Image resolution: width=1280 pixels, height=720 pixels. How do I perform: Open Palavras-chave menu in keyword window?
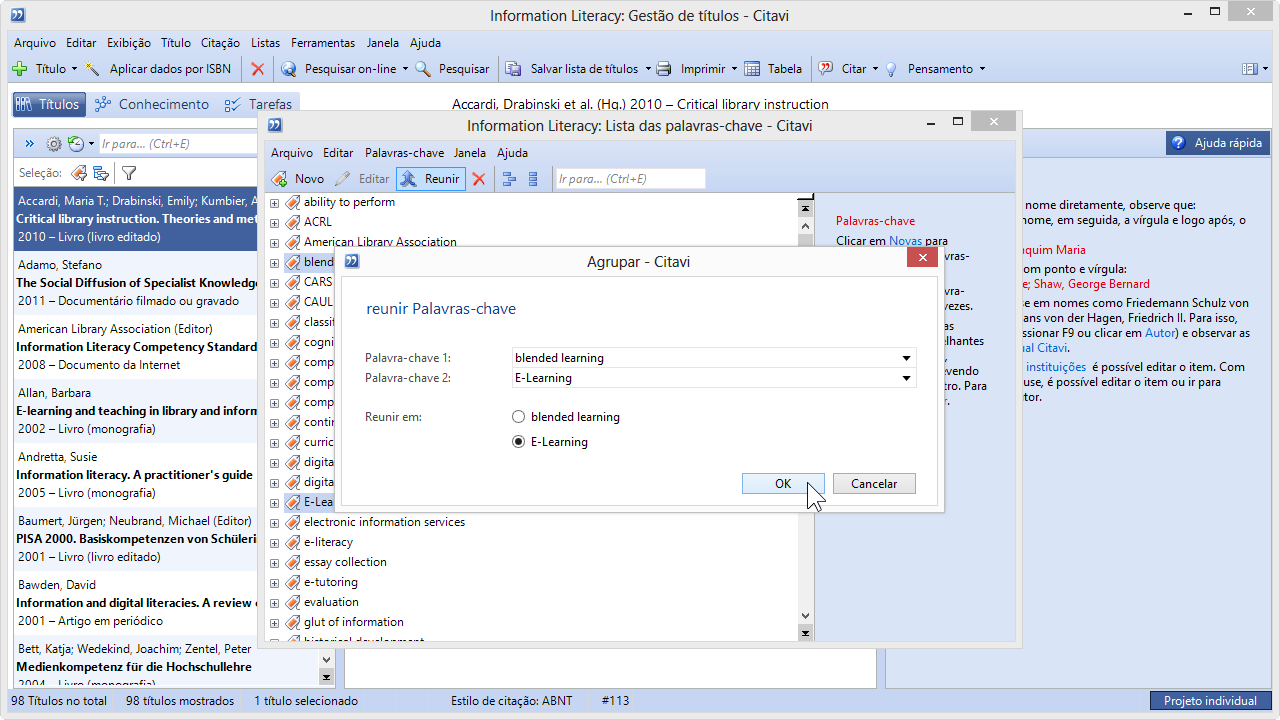(404, 153)
